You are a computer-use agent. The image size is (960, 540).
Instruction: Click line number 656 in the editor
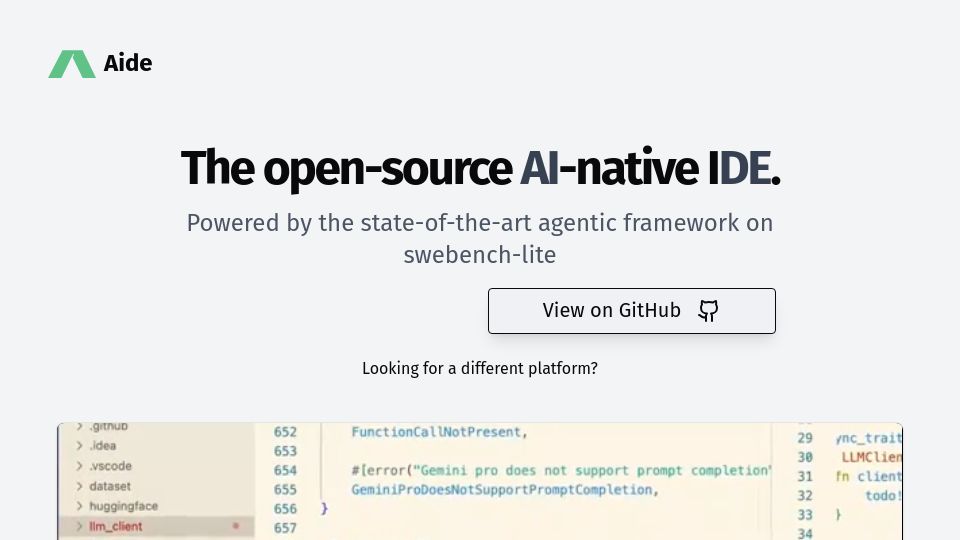[x=285, y=509]
